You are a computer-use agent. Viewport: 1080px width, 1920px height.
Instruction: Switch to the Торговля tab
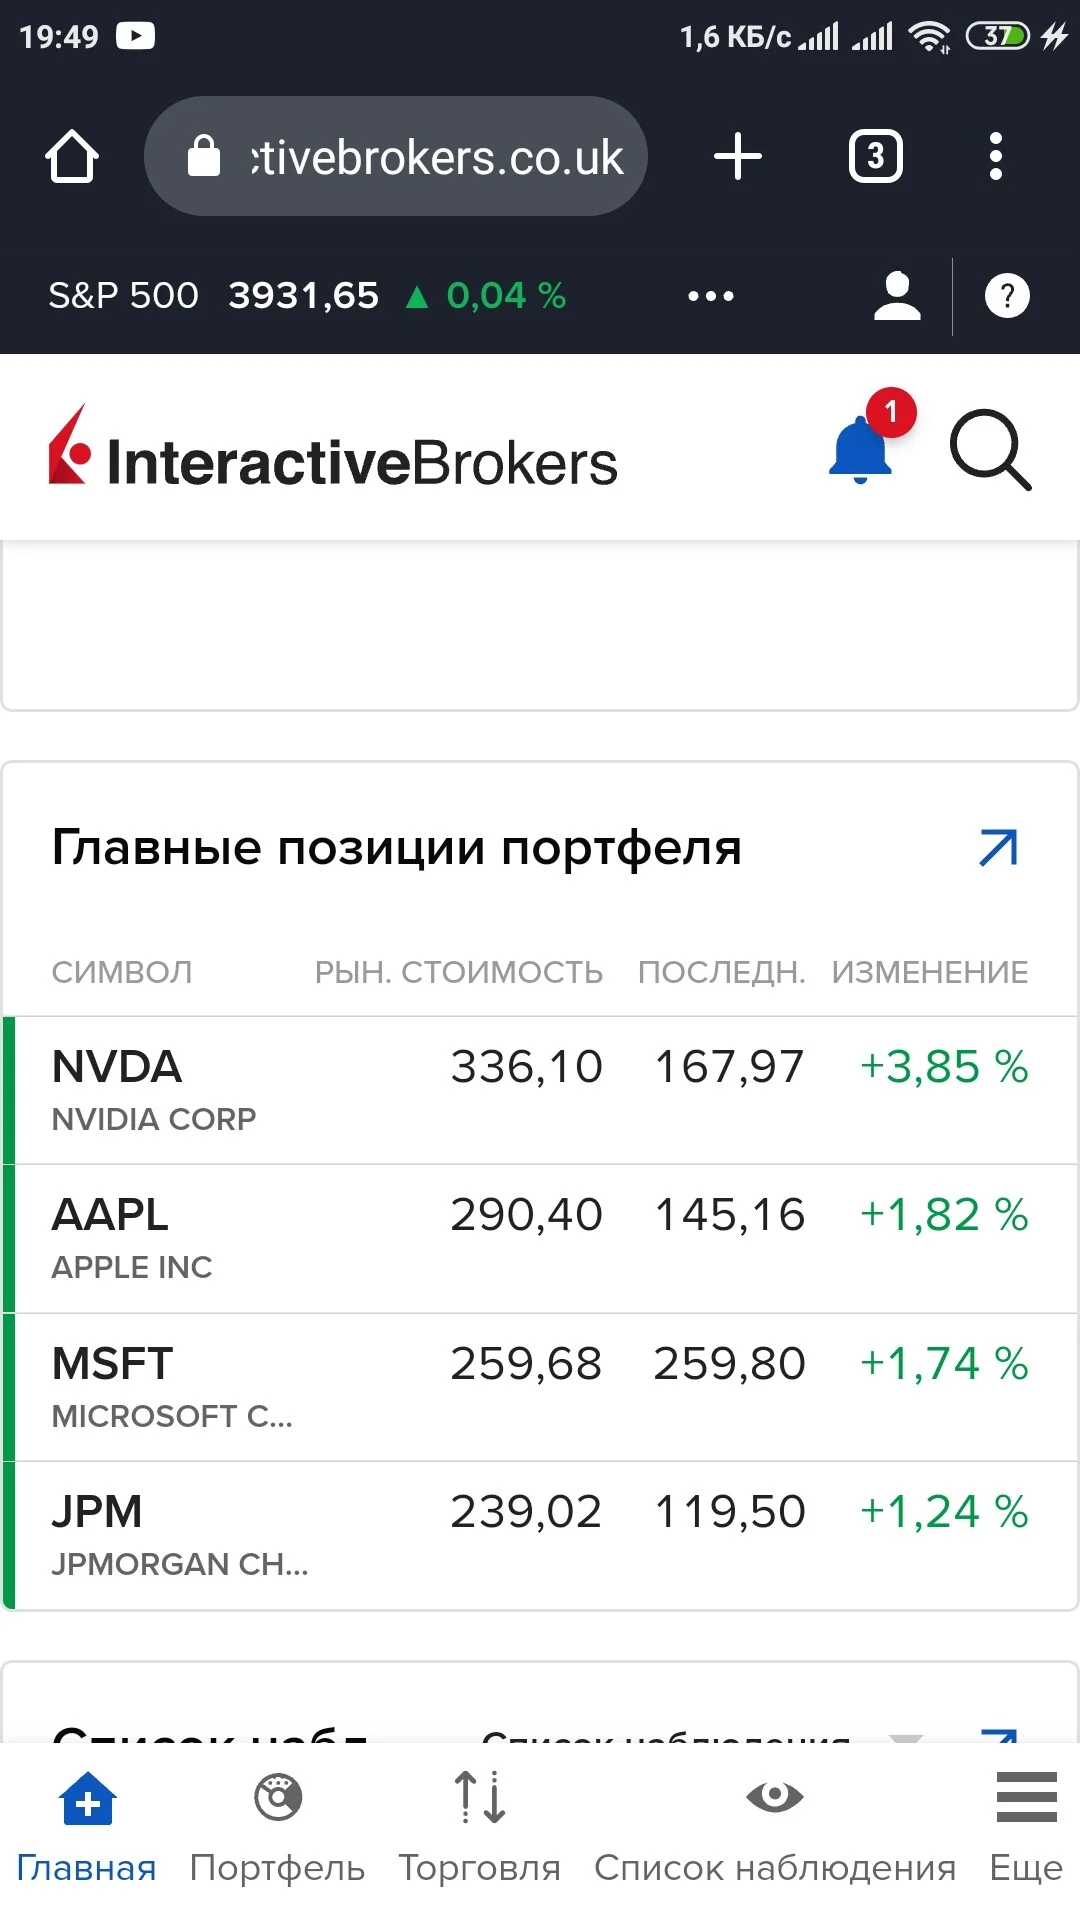tap(480, 1827)
